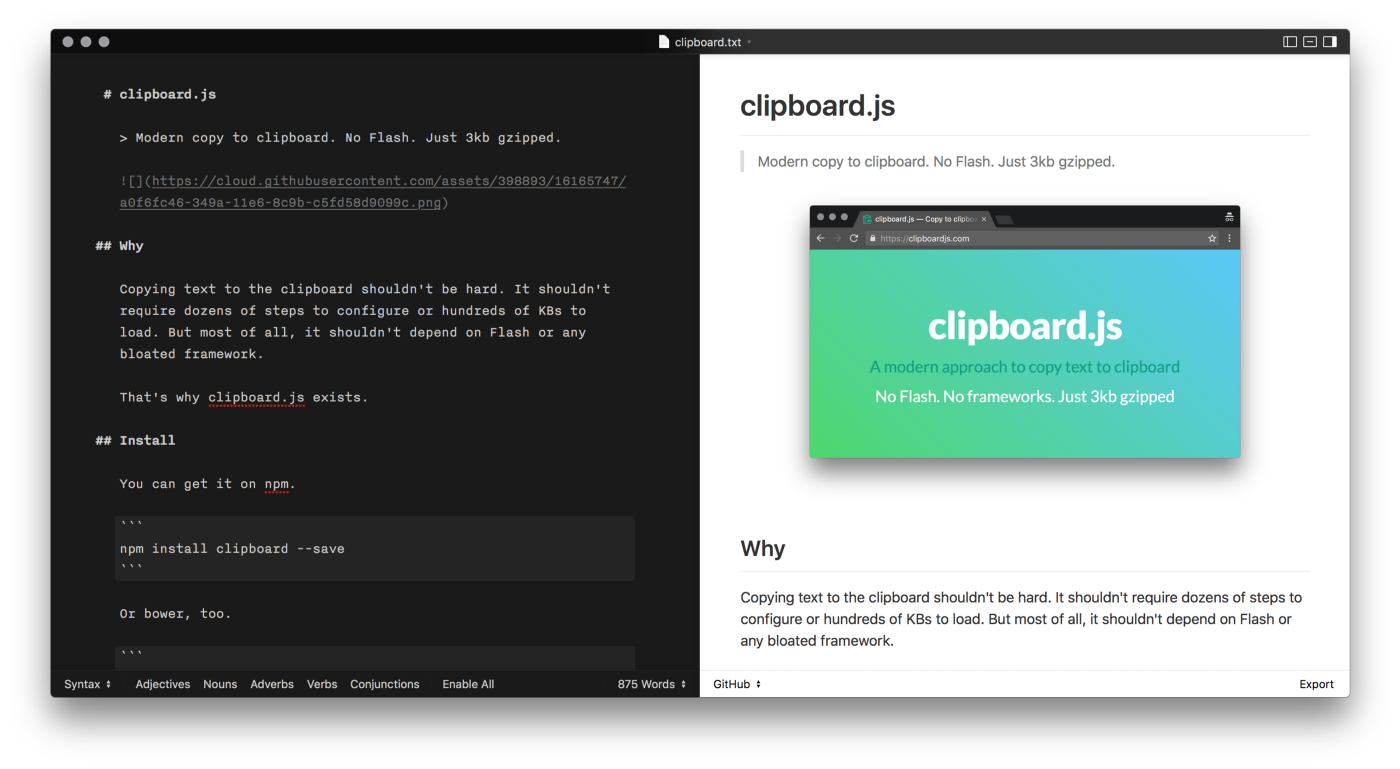Image resolution: width=1400 pixels, height=769 pixels.
Task: Toggle Conjunctions syntax highlighting
Action: click(385, 684)
